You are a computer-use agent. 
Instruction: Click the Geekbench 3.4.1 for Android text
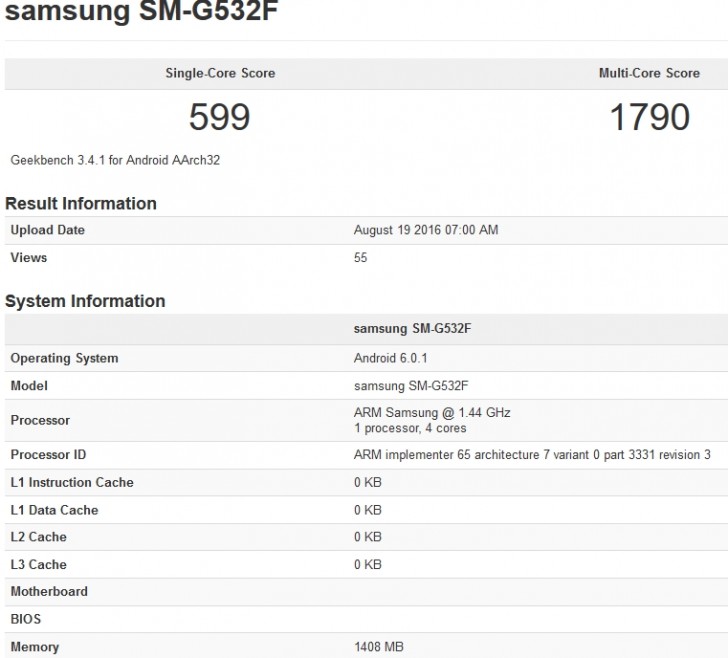tap(115, 160)
